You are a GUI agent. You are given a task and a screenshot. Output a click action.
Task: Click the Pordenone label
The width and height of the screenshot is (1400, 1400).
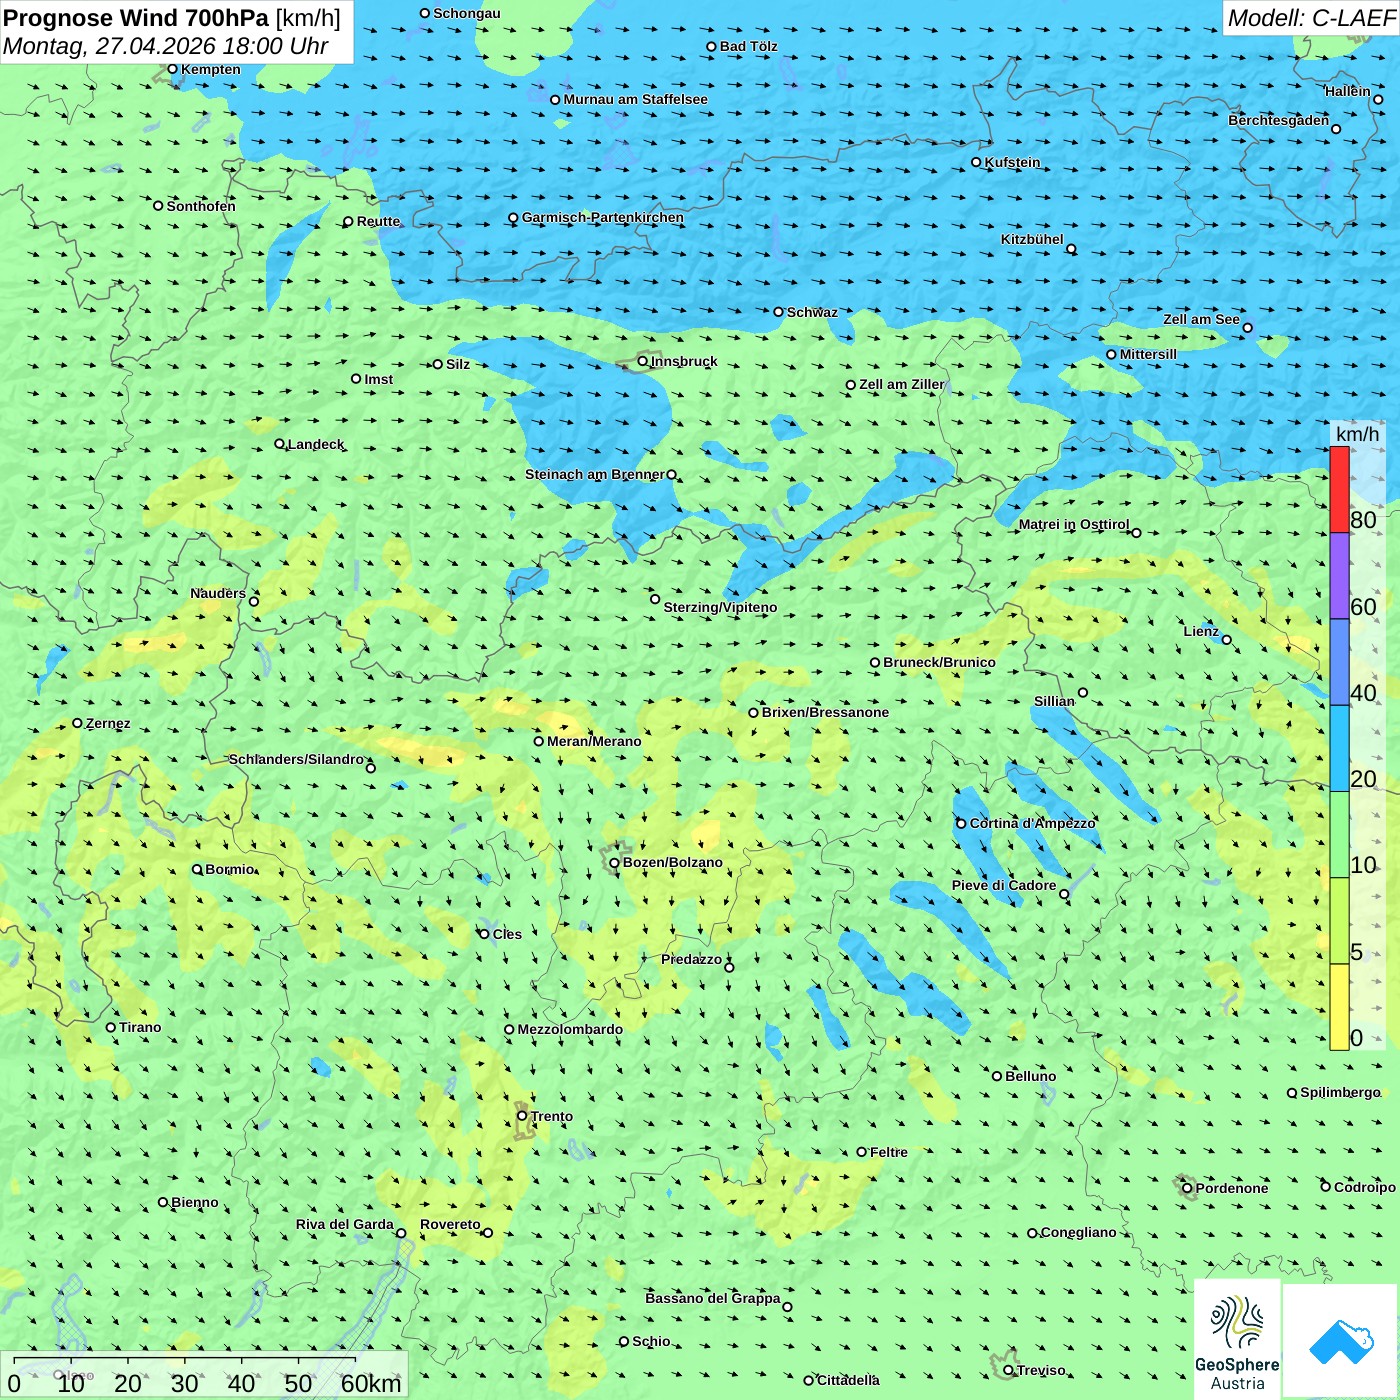click(x=1232, y=1188)
